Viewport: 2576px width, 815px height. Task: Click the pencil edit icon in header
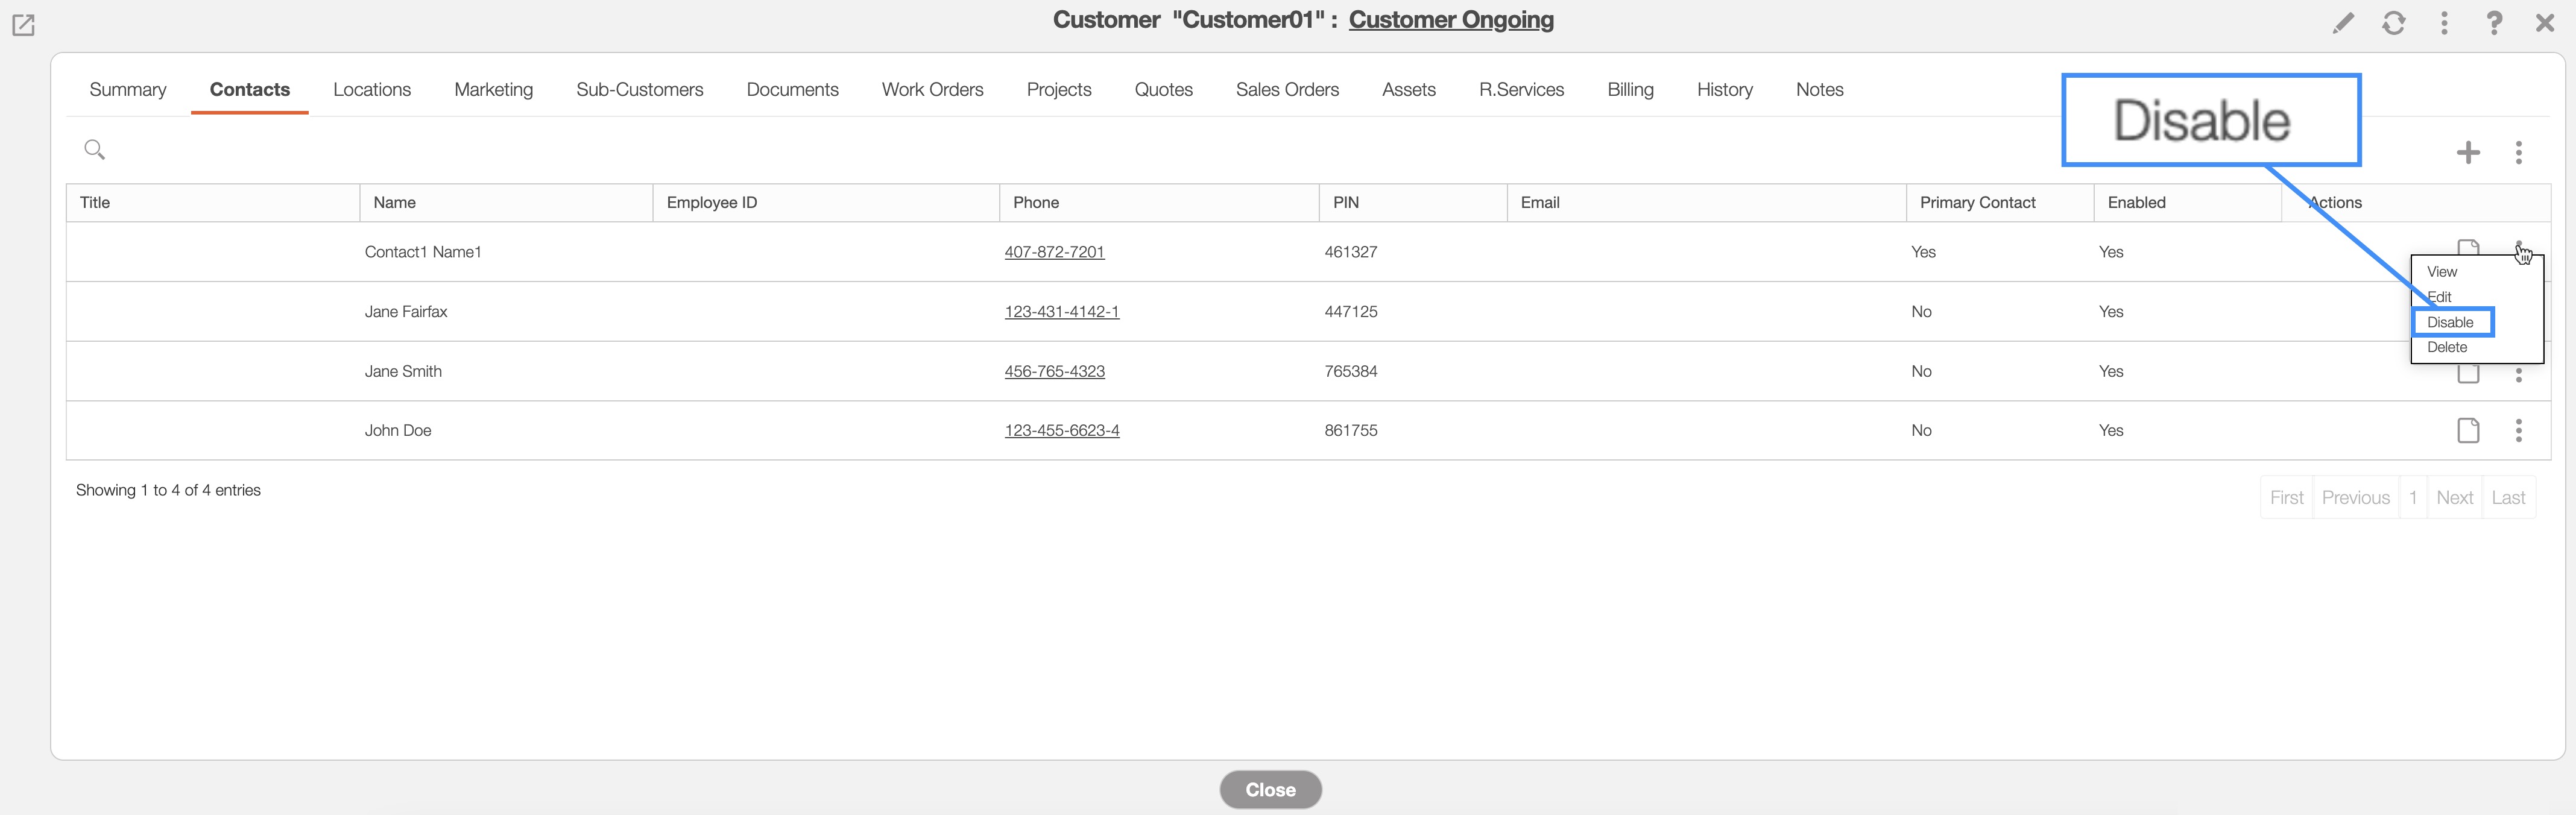pyautogui.click(x=2343, y=23)
